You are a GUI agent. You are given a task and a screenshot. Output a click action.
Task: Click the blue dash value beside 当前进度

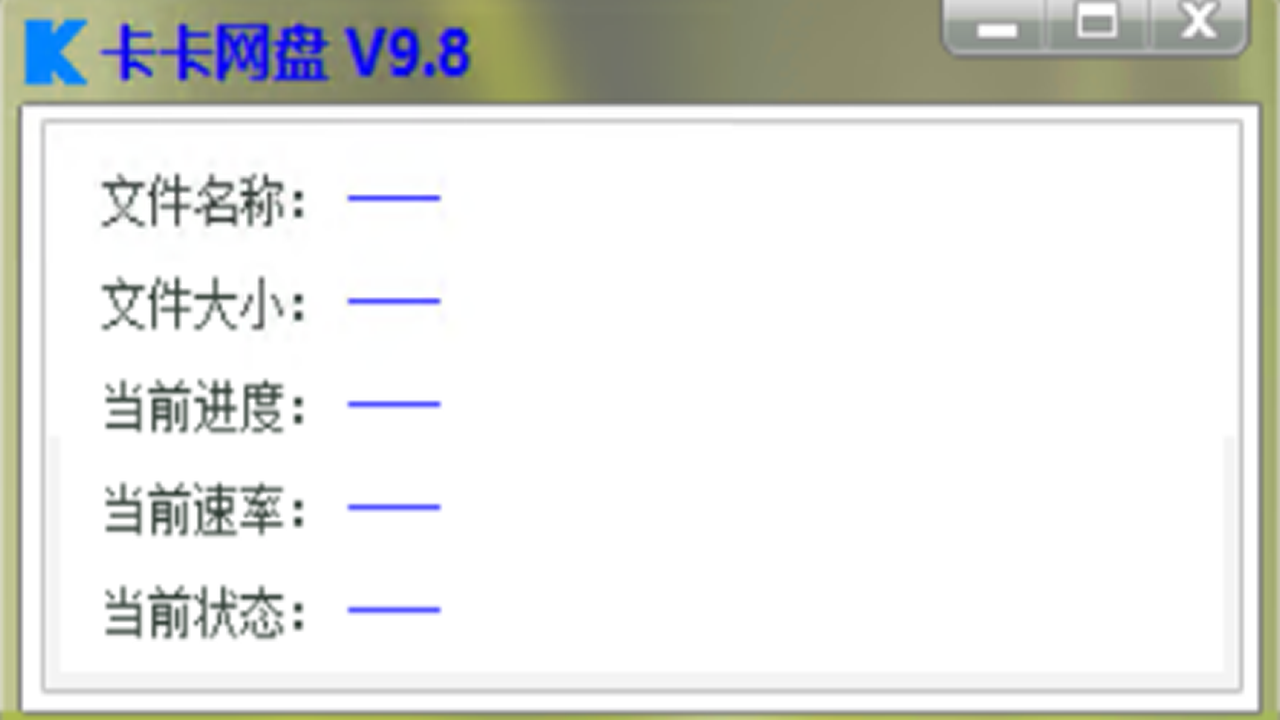(394, 404)
